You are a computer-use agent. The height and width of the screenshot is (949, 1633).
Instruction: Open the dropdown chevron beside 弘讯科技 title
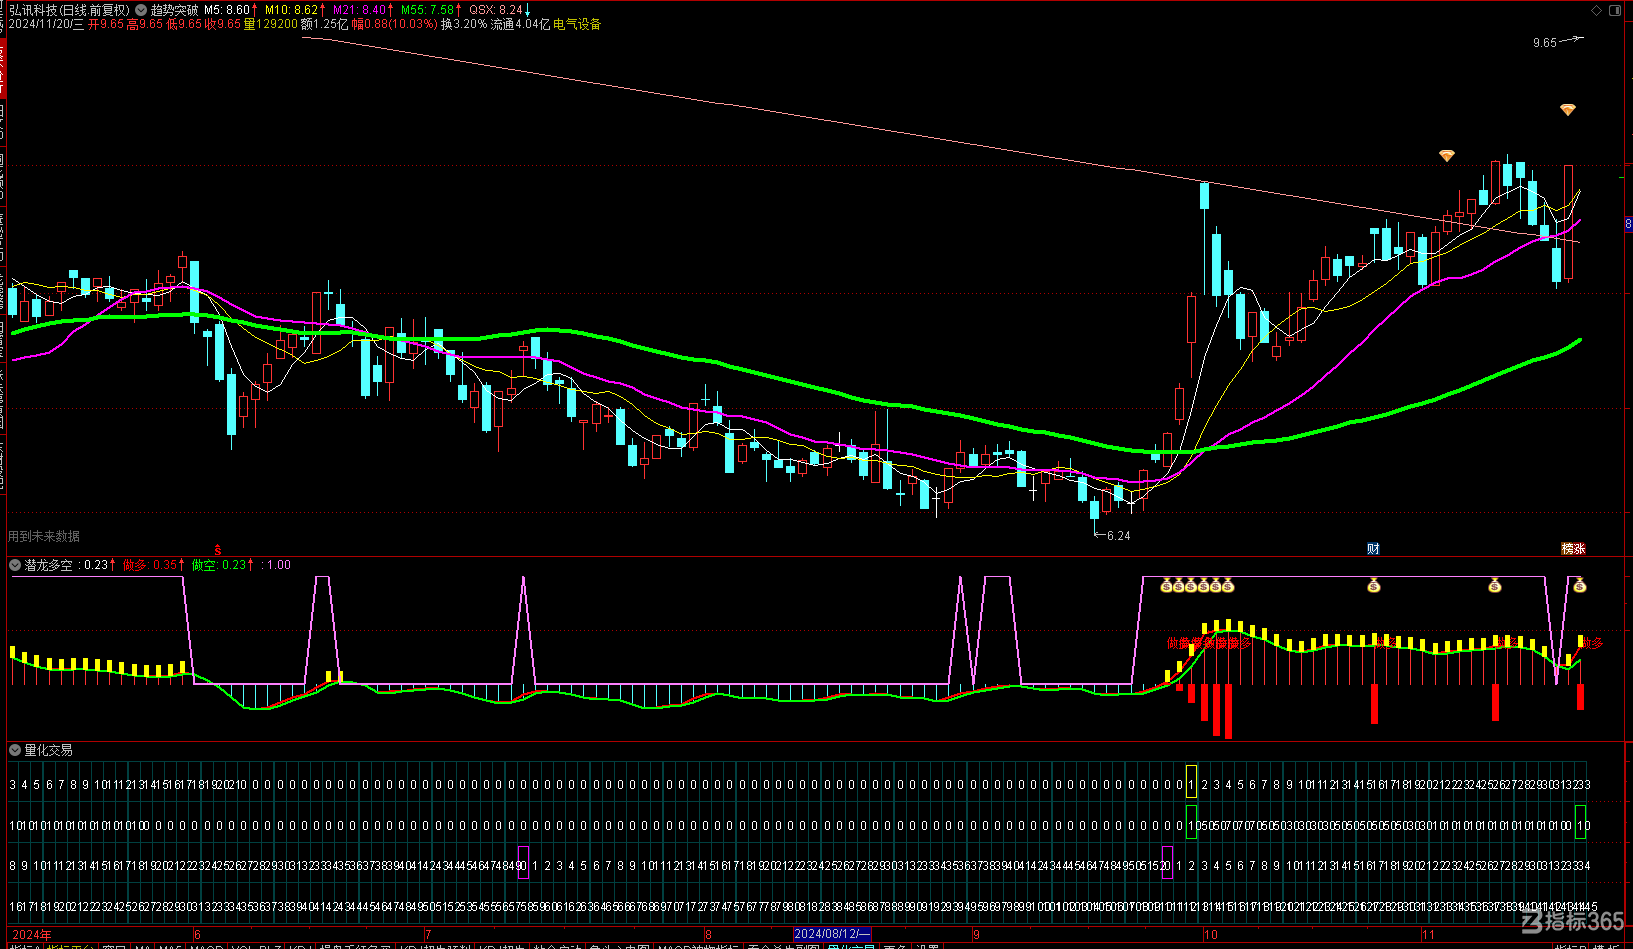coord(141,10)
